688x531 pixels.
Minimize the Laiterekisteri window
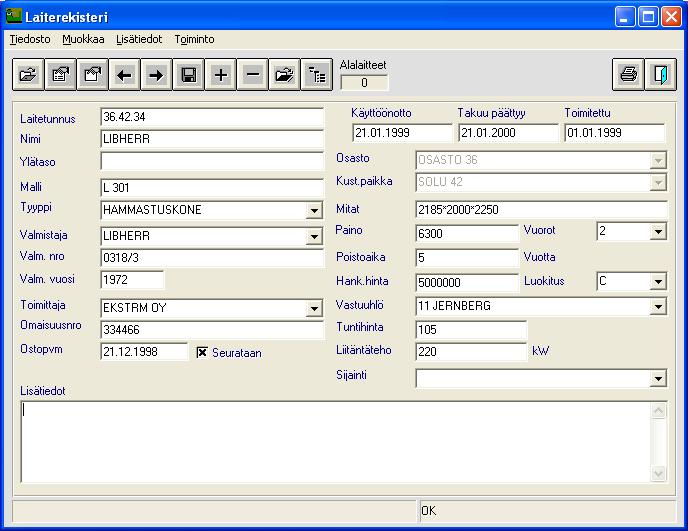tap(624, 18)
